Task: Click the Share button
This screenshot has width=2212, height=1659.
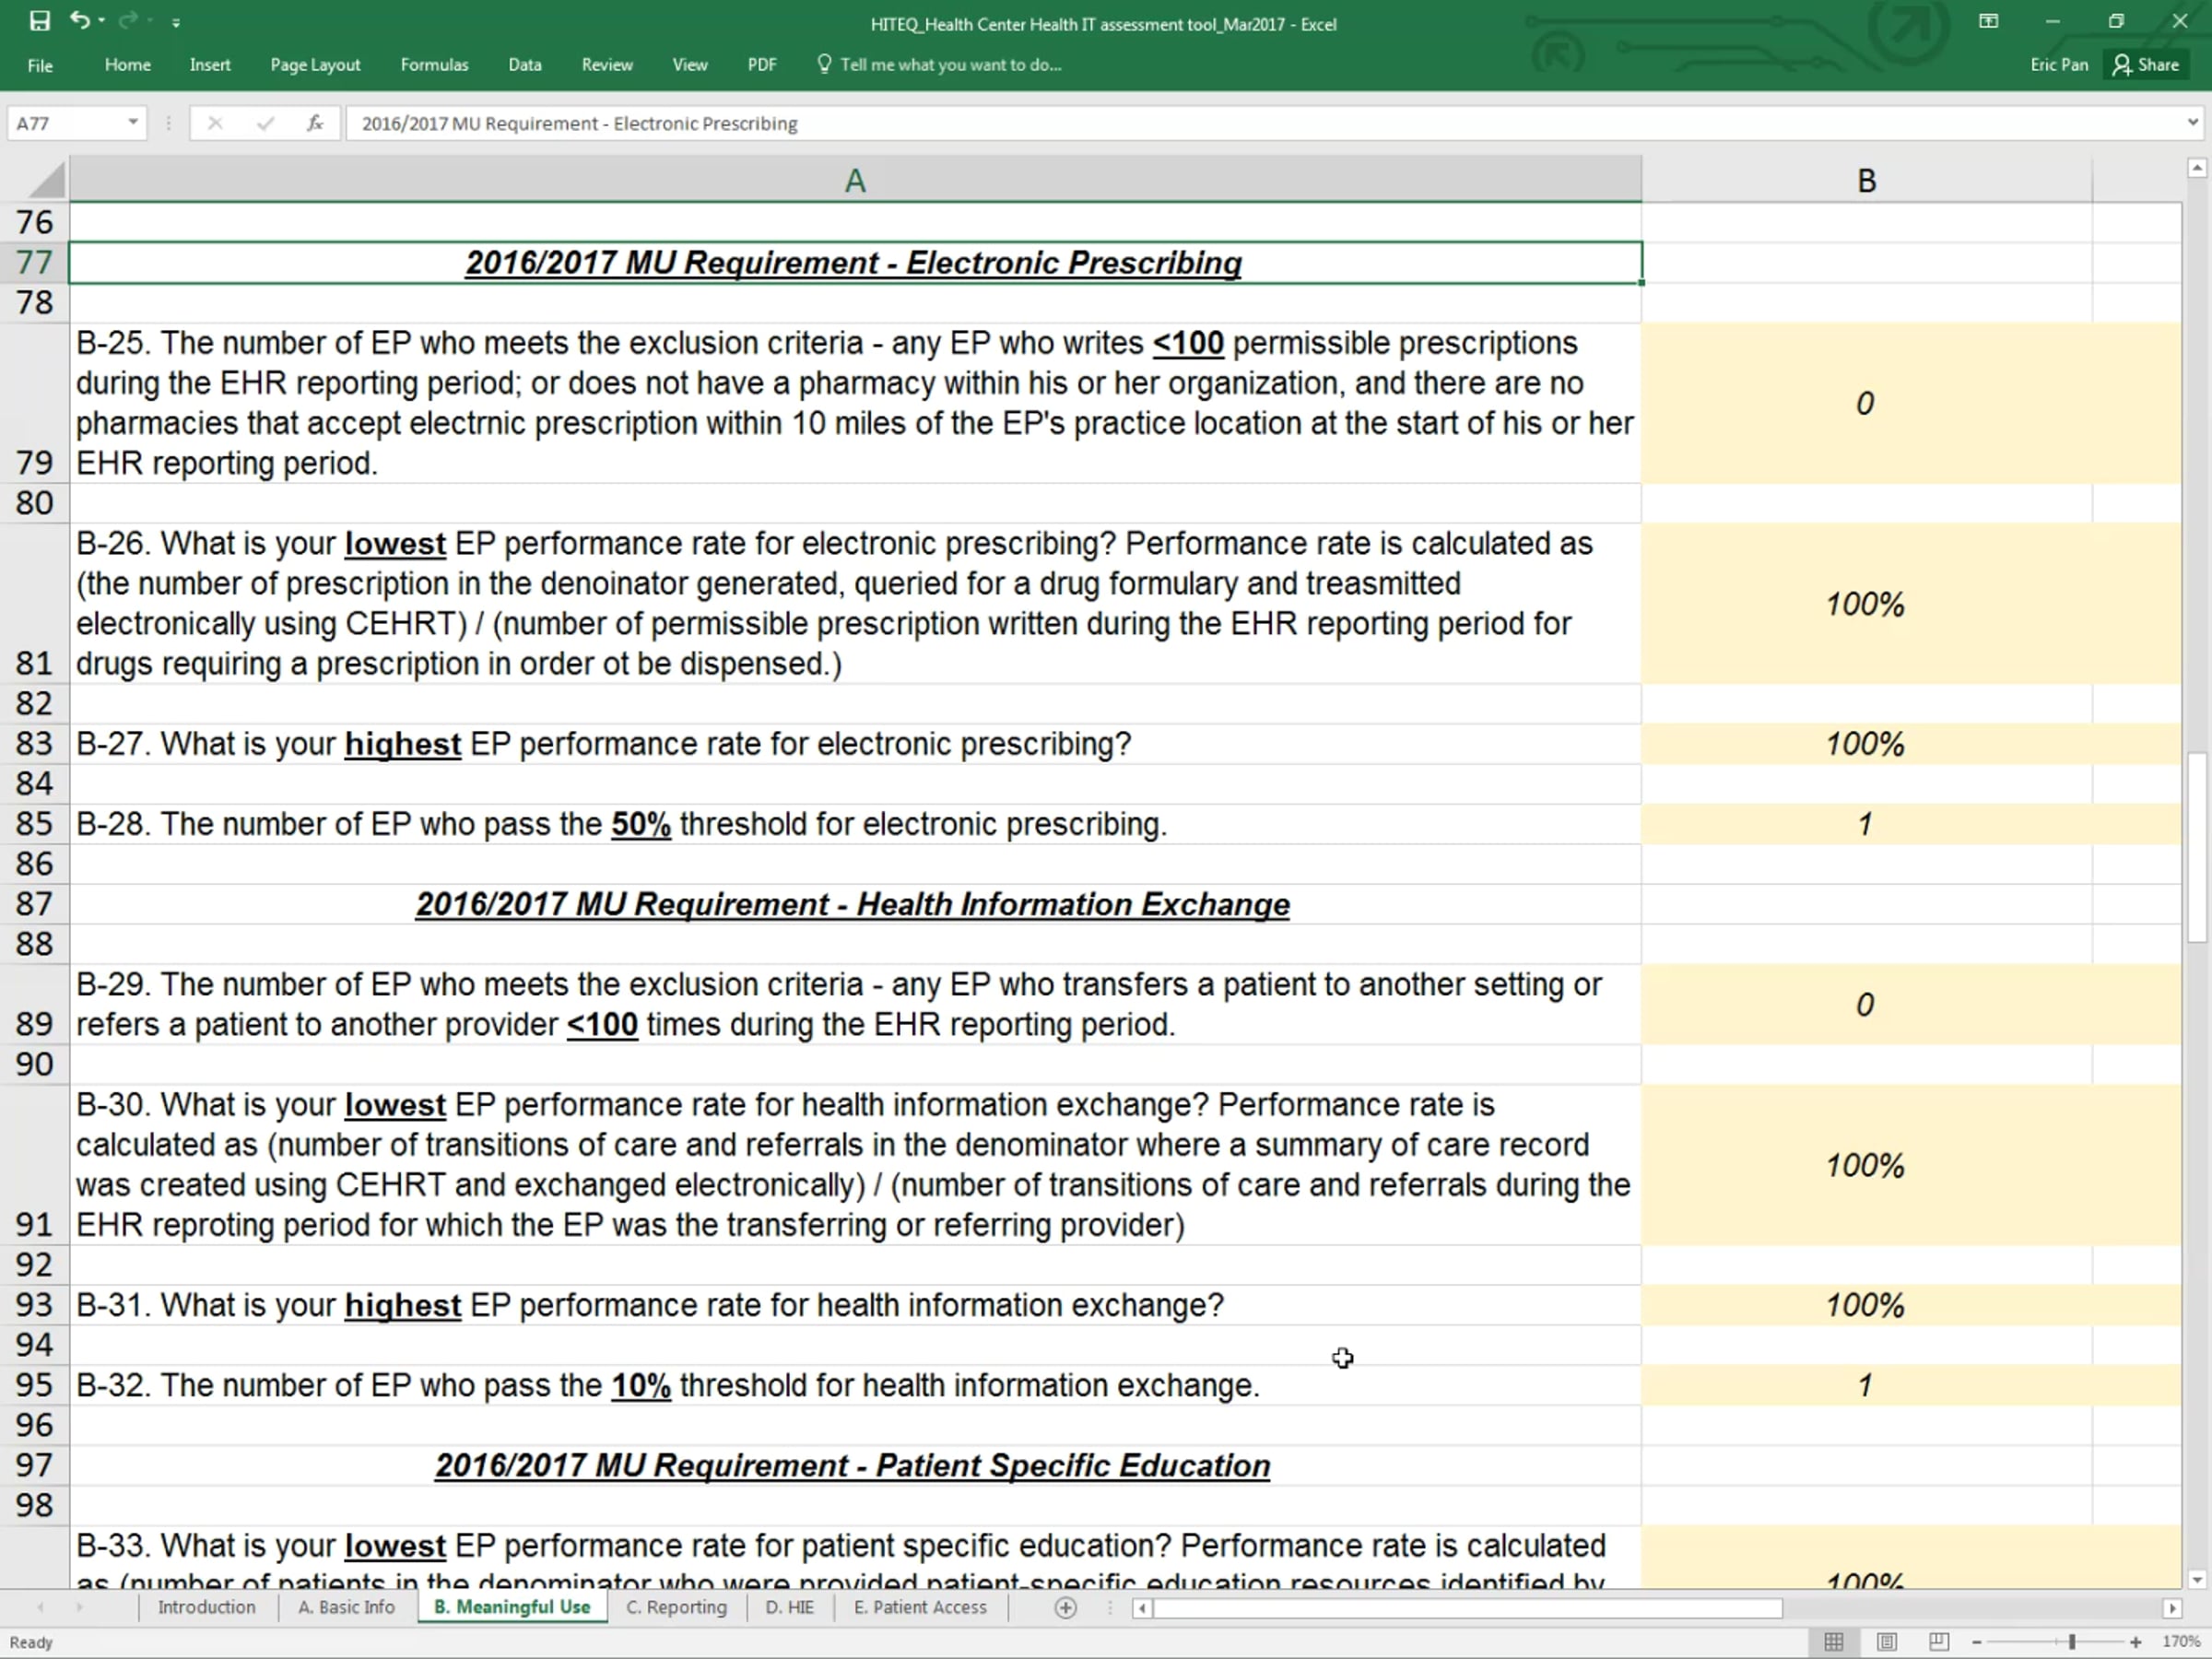Action: tap(2146, 65)
